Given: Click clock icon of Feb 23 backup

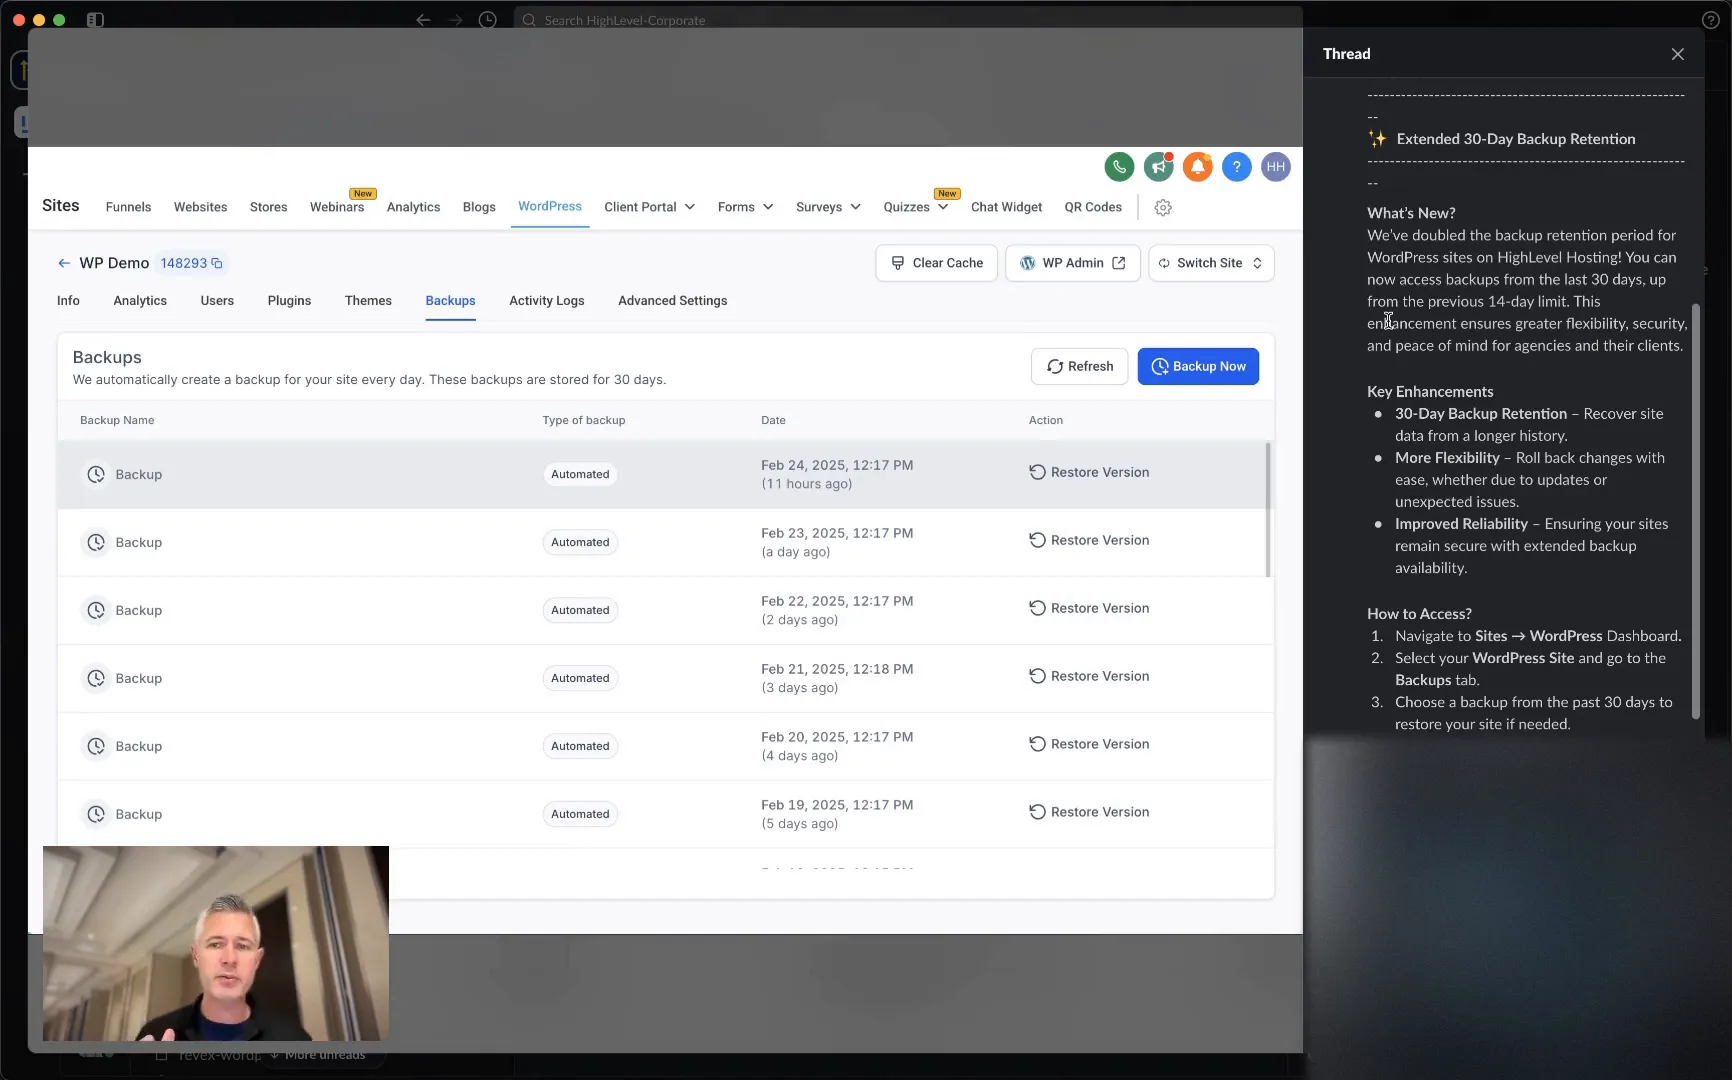Looking at the screenshot, I should 96,542.
